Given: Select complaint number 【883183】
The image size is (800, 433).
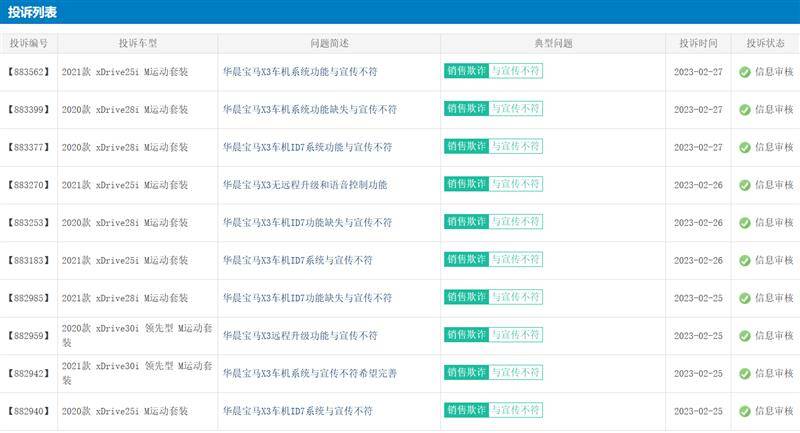Looking at the screenshot, I should 29,261.
